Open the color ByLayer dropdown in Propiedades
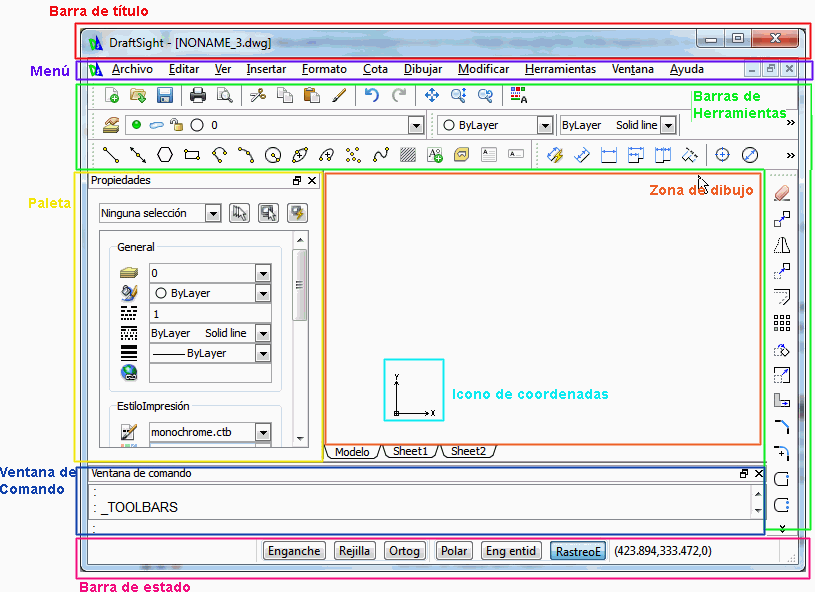 click(x=263, y=293)
